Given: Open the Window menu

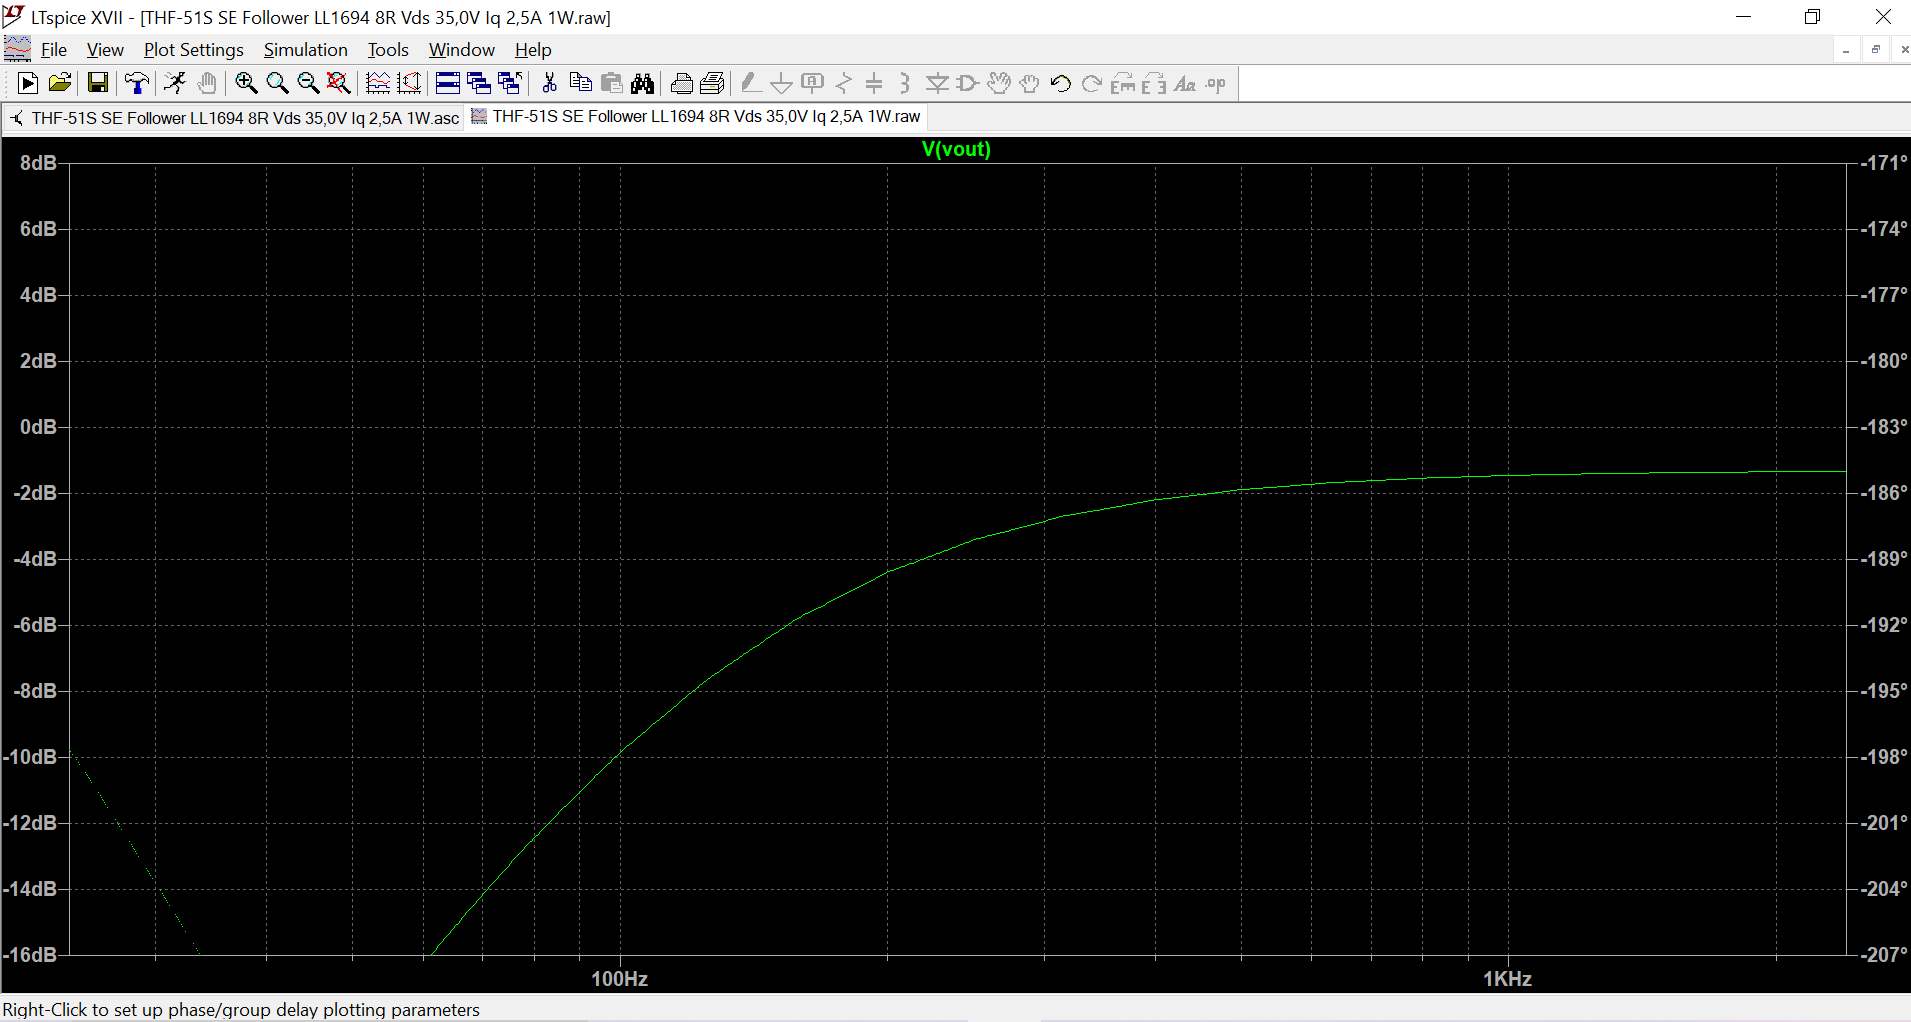Looking at the screenshot, I should pyautogui.click(x=462, y=50).
